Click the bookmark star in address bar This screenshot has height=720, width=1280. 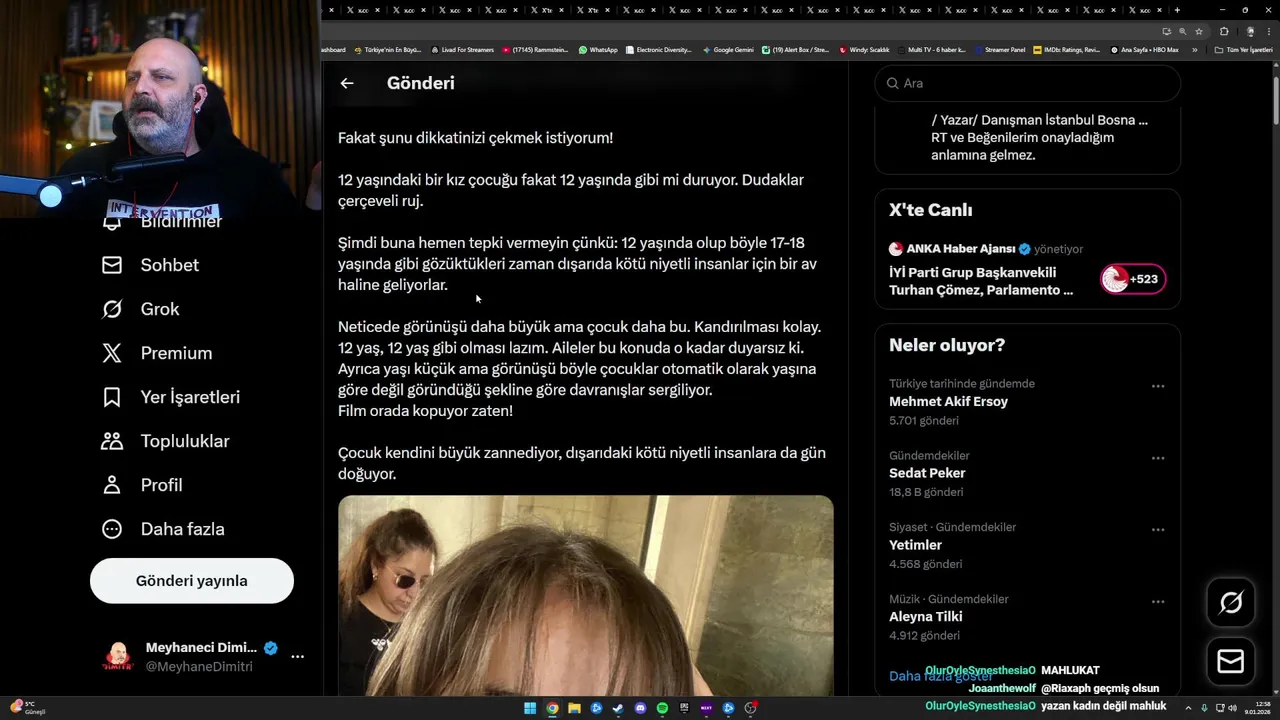pos(1199,31)
